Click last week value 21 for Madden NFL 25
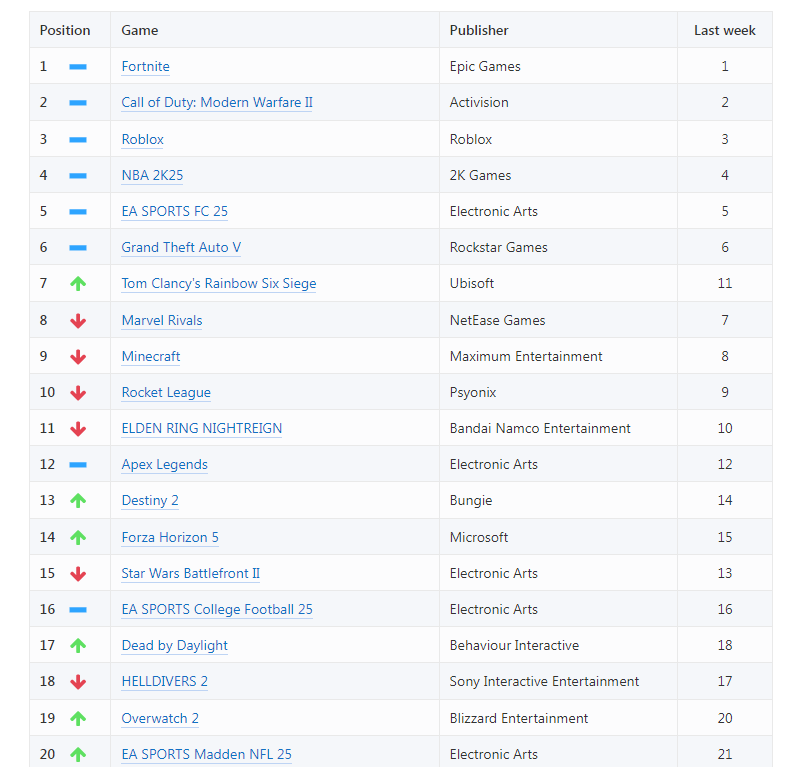 pyautogui.click(x=725, y=754)
